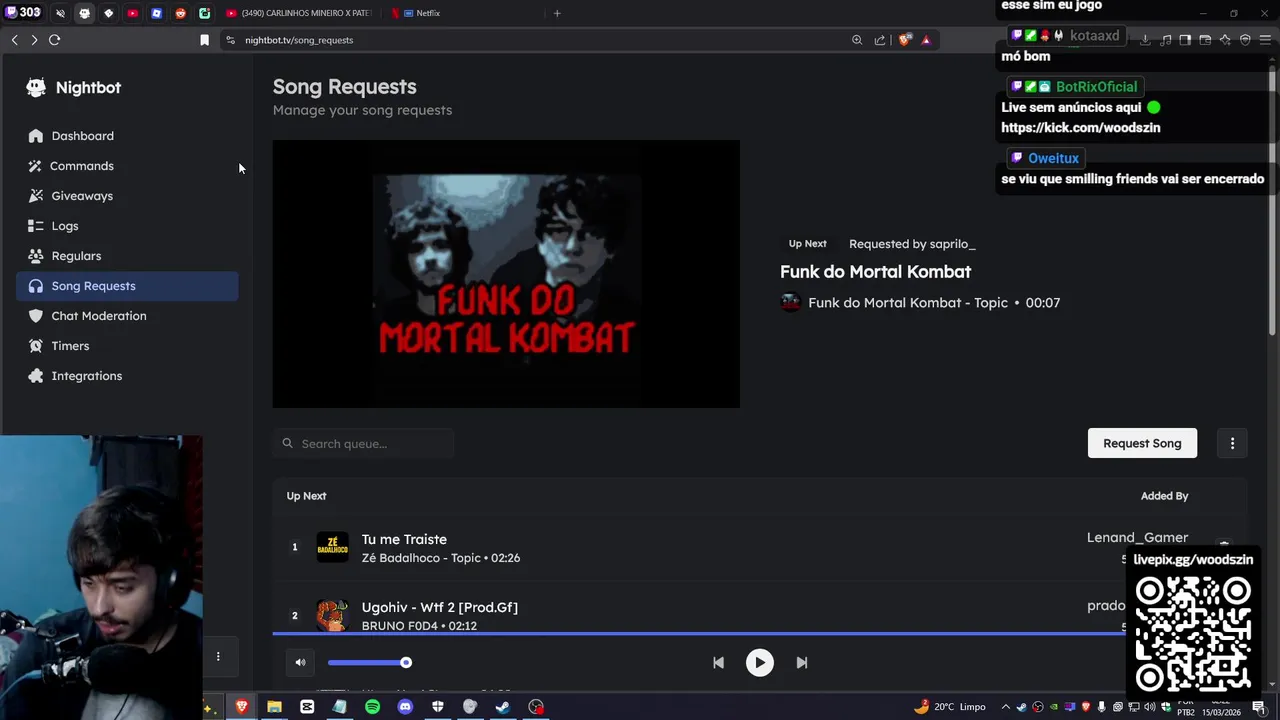Screen dimensions: 1280x720
Task: Click the zoom magnifier icon in address bar
Action: coord(857,40)
